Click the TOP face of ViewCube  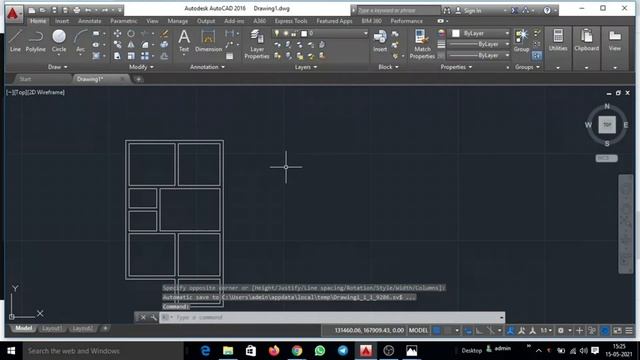pyautogui.click(x=607, y=124)
